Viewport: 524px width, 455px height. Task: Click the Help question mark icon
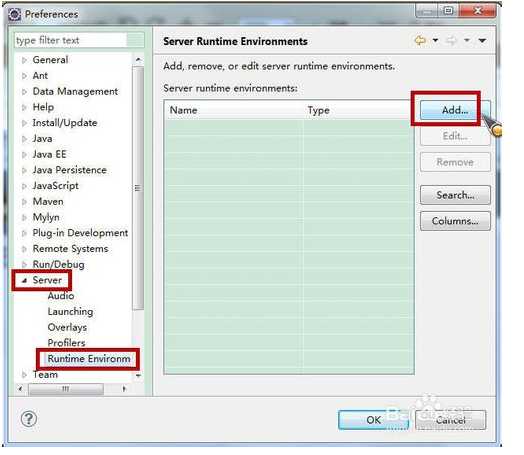tap(29, 419)
